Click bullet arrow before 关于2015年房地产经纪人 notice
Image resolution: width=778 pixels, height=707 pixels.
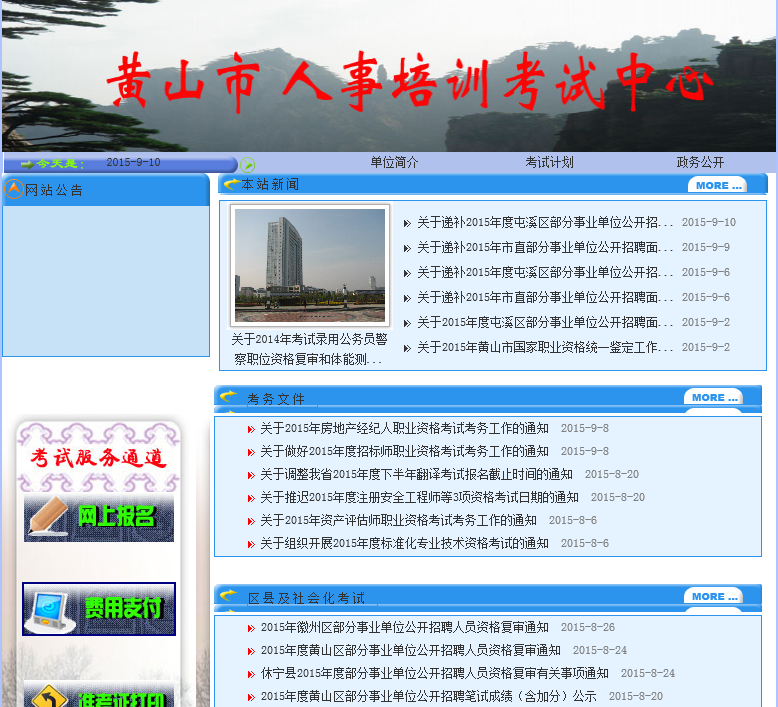[x=251, y=429]
